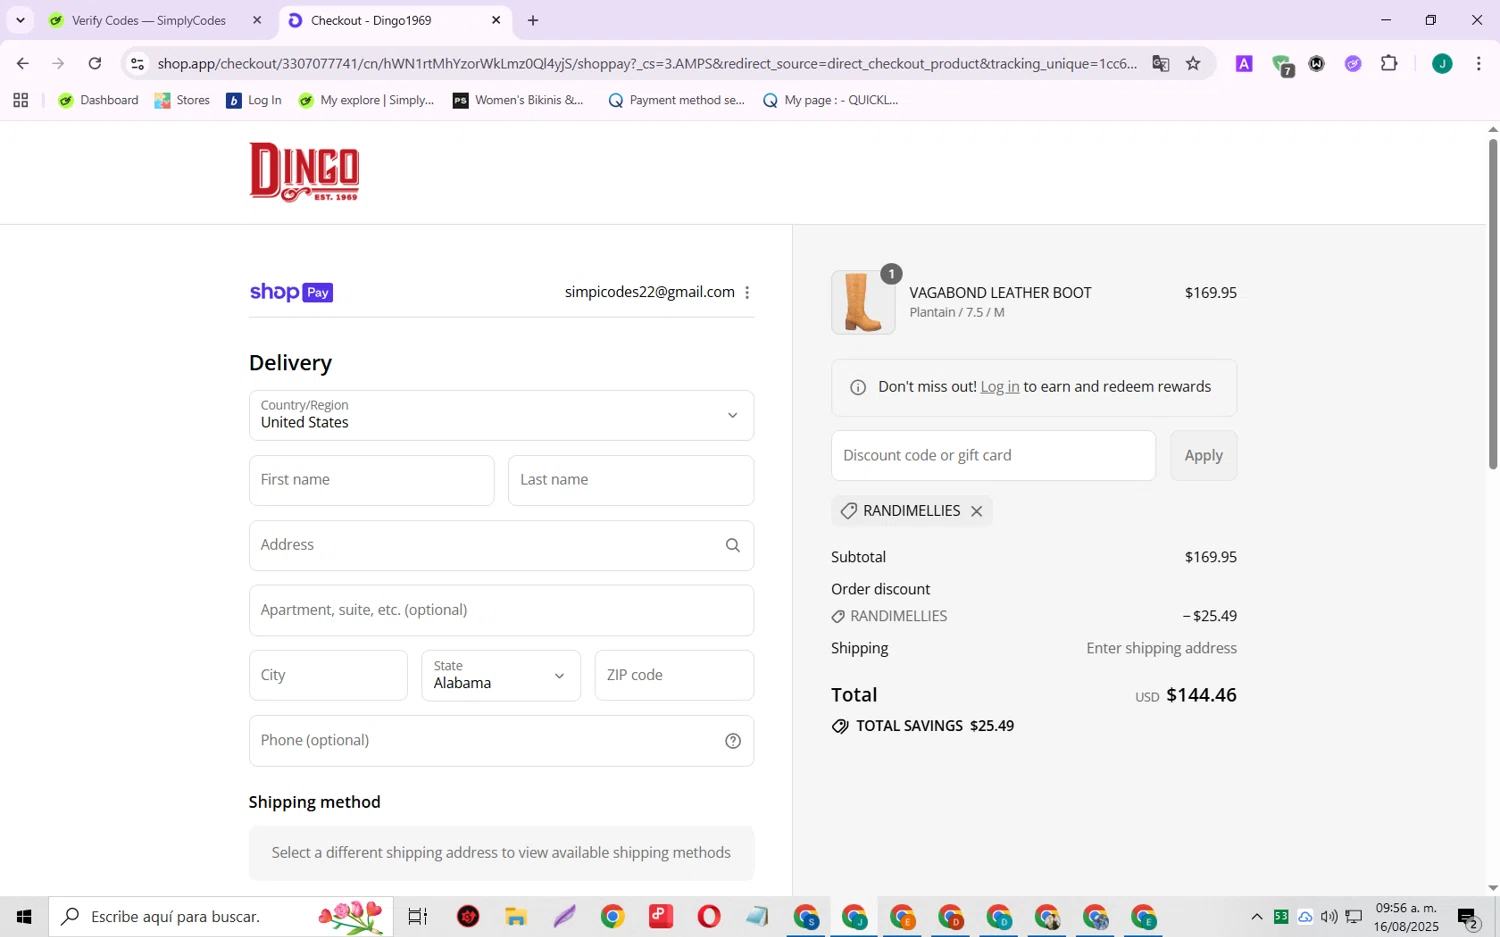
Task: Close the Checkout Dingo1969 tab
Action: click(496, 20)
